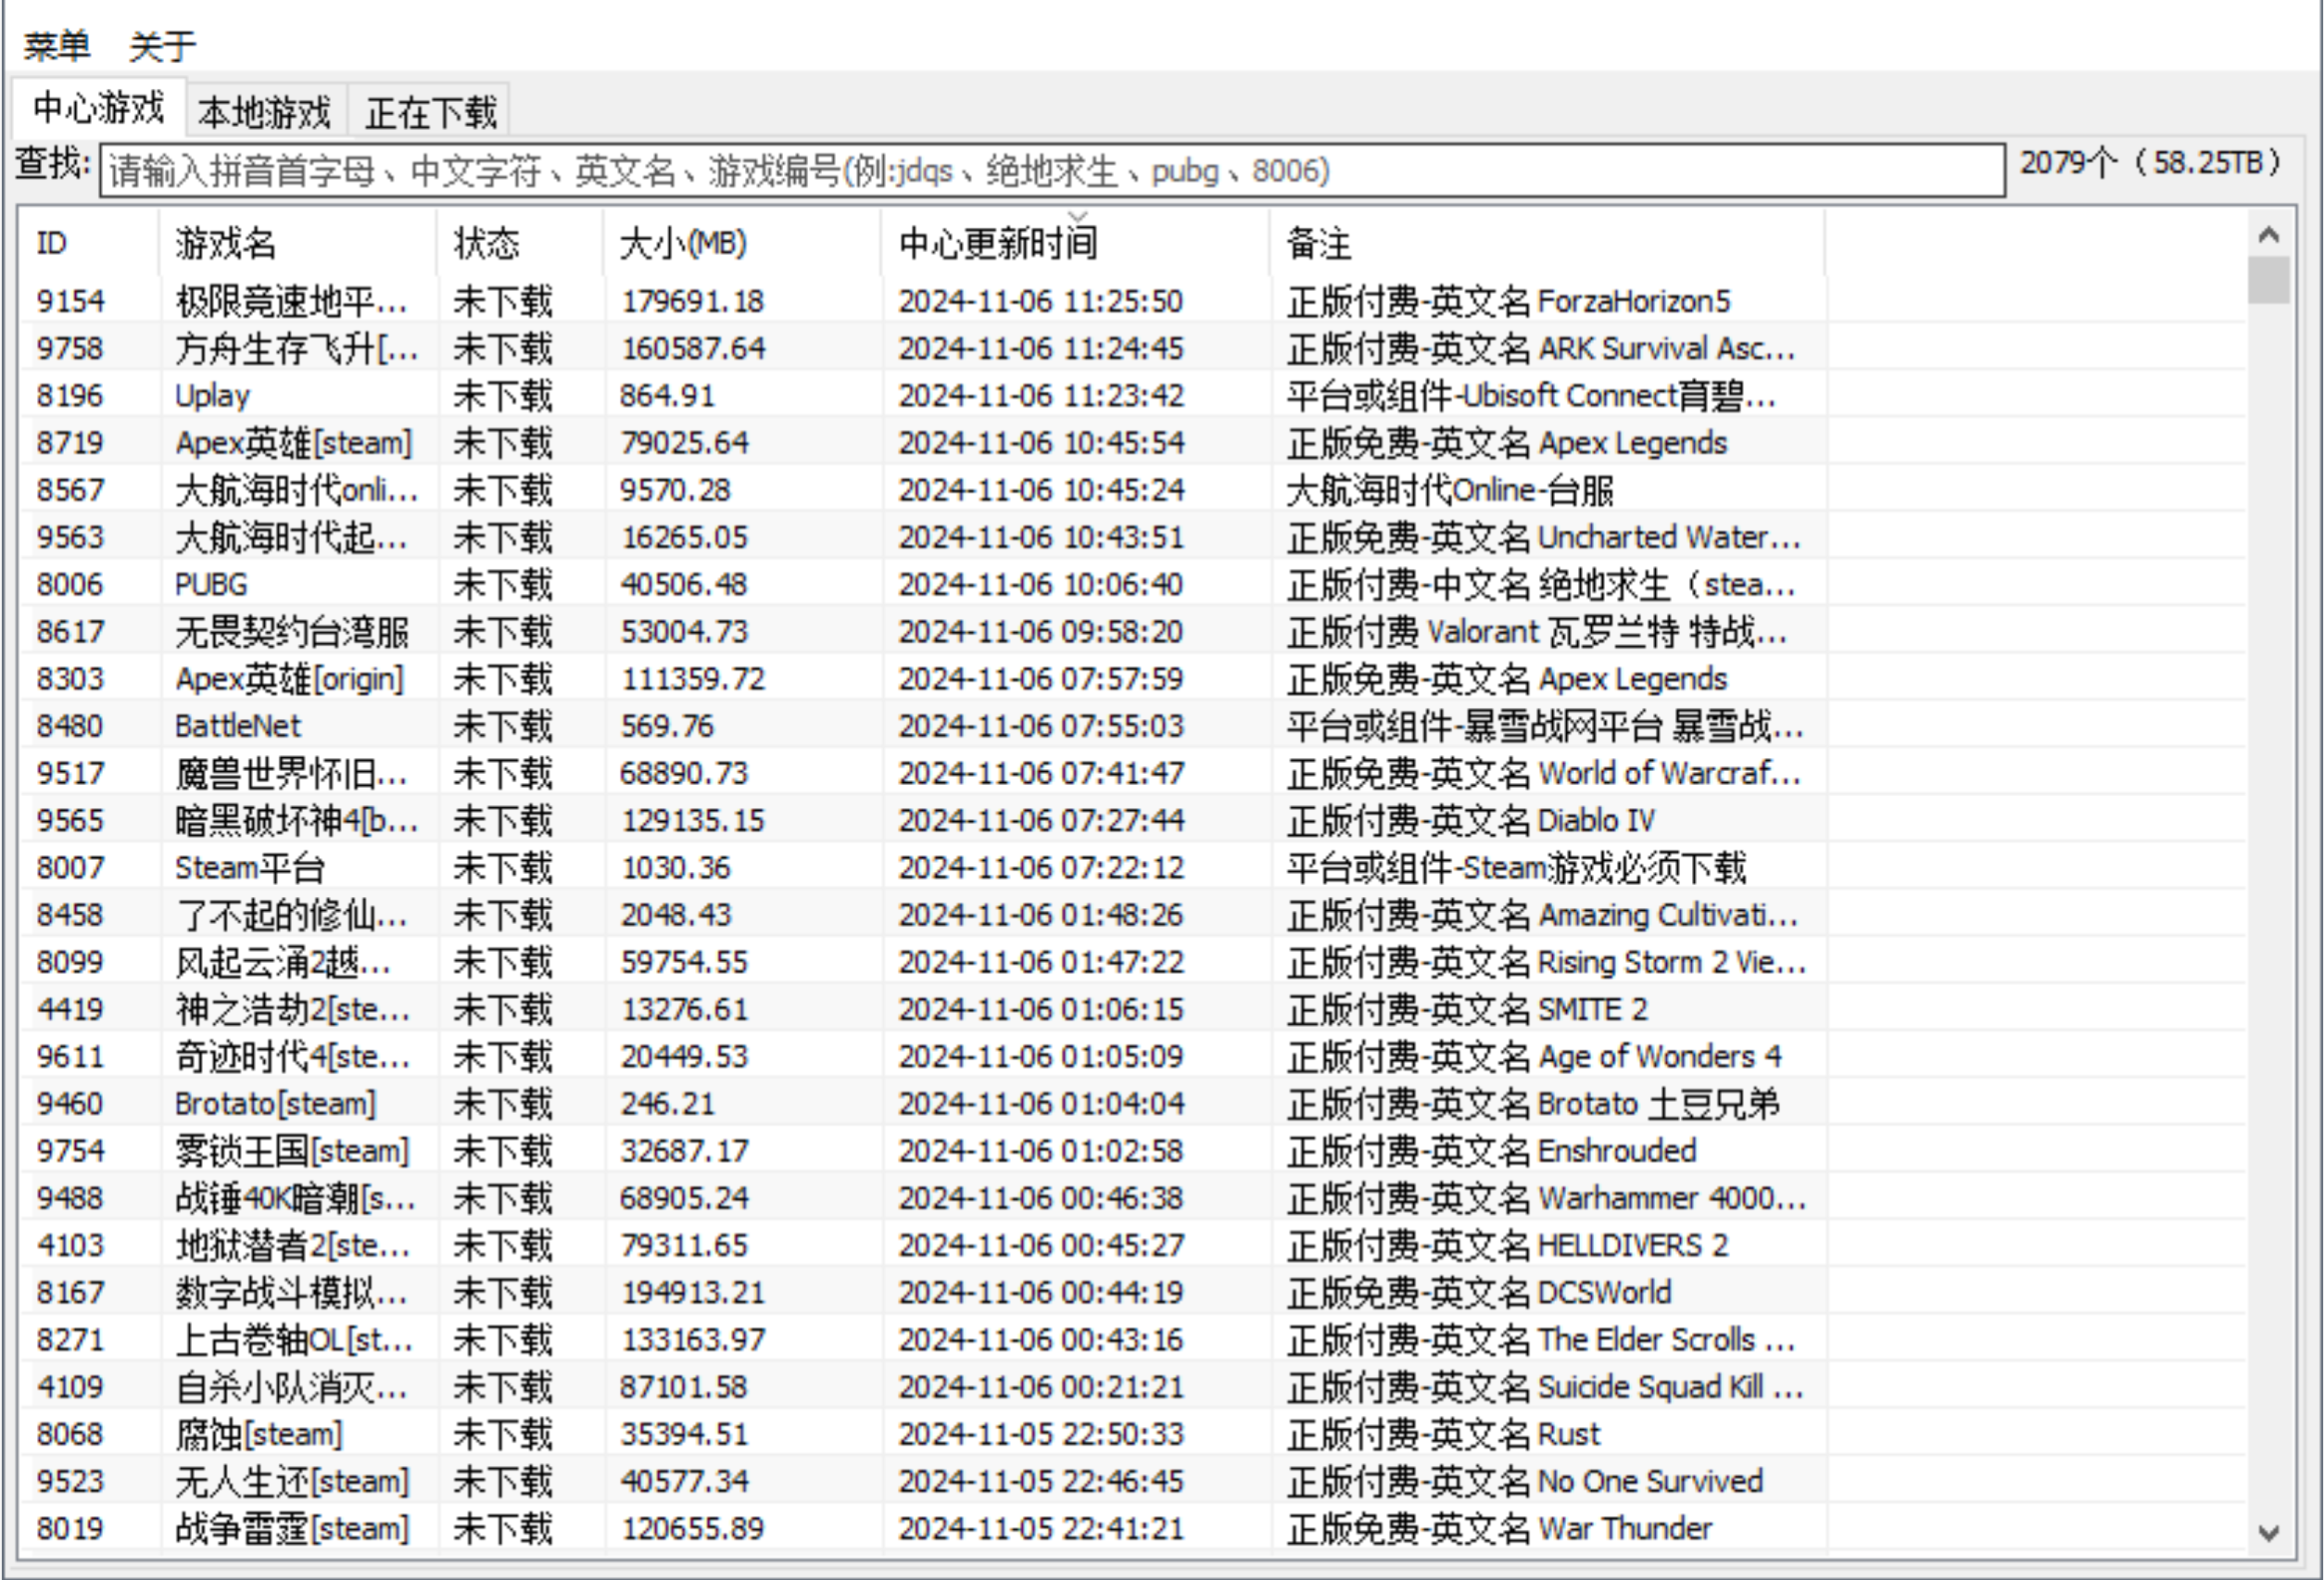The height and width of the screenshot is (1580, 2324).
Task: Select the 无畏契约台湾服 row
Action: pyautogui.click(x=1132, y=631)
